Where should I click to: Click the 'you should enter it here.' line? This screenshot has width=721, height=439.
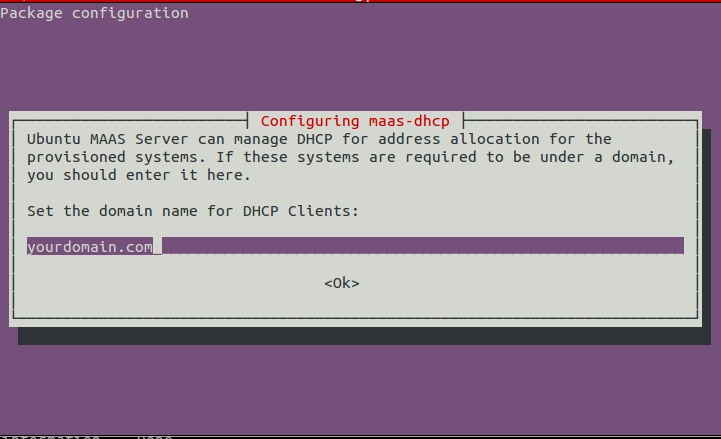(x=138, y=175)
